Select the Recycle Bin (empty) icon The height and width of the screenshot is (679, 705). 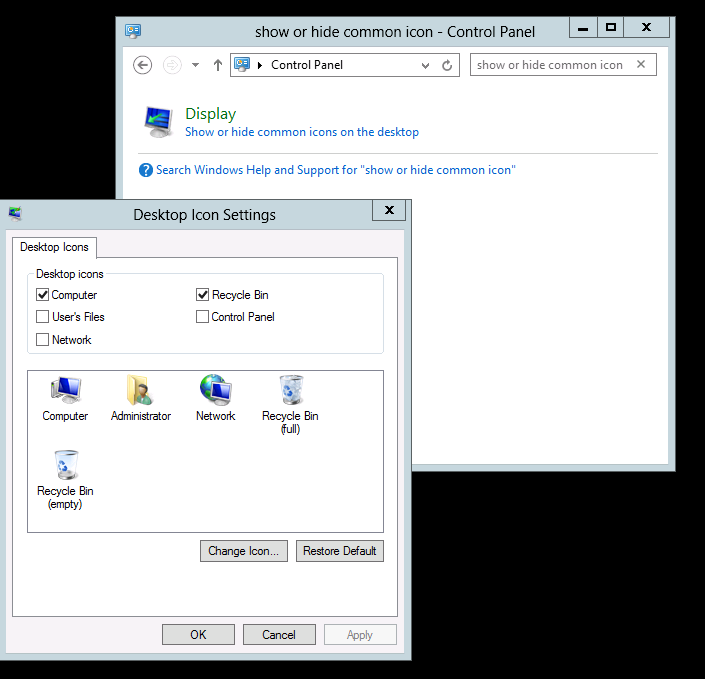coord(66,465)
